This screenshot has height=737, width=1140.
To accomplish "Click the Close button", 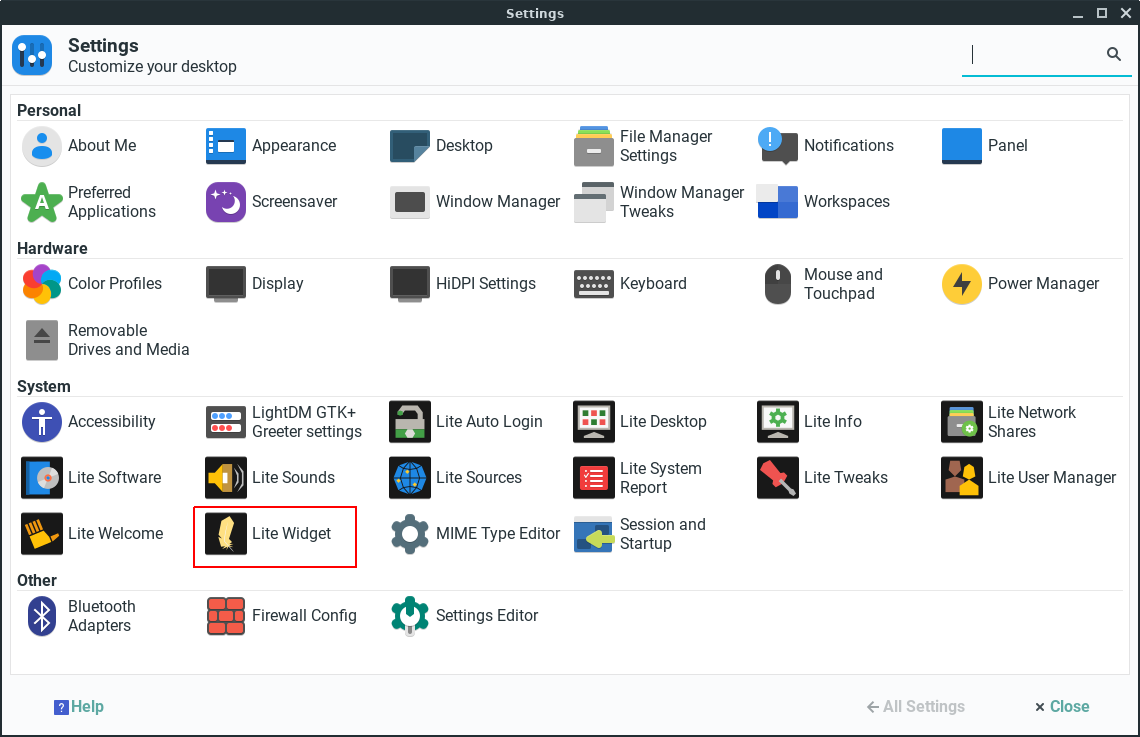I will tap(1061, 706).
